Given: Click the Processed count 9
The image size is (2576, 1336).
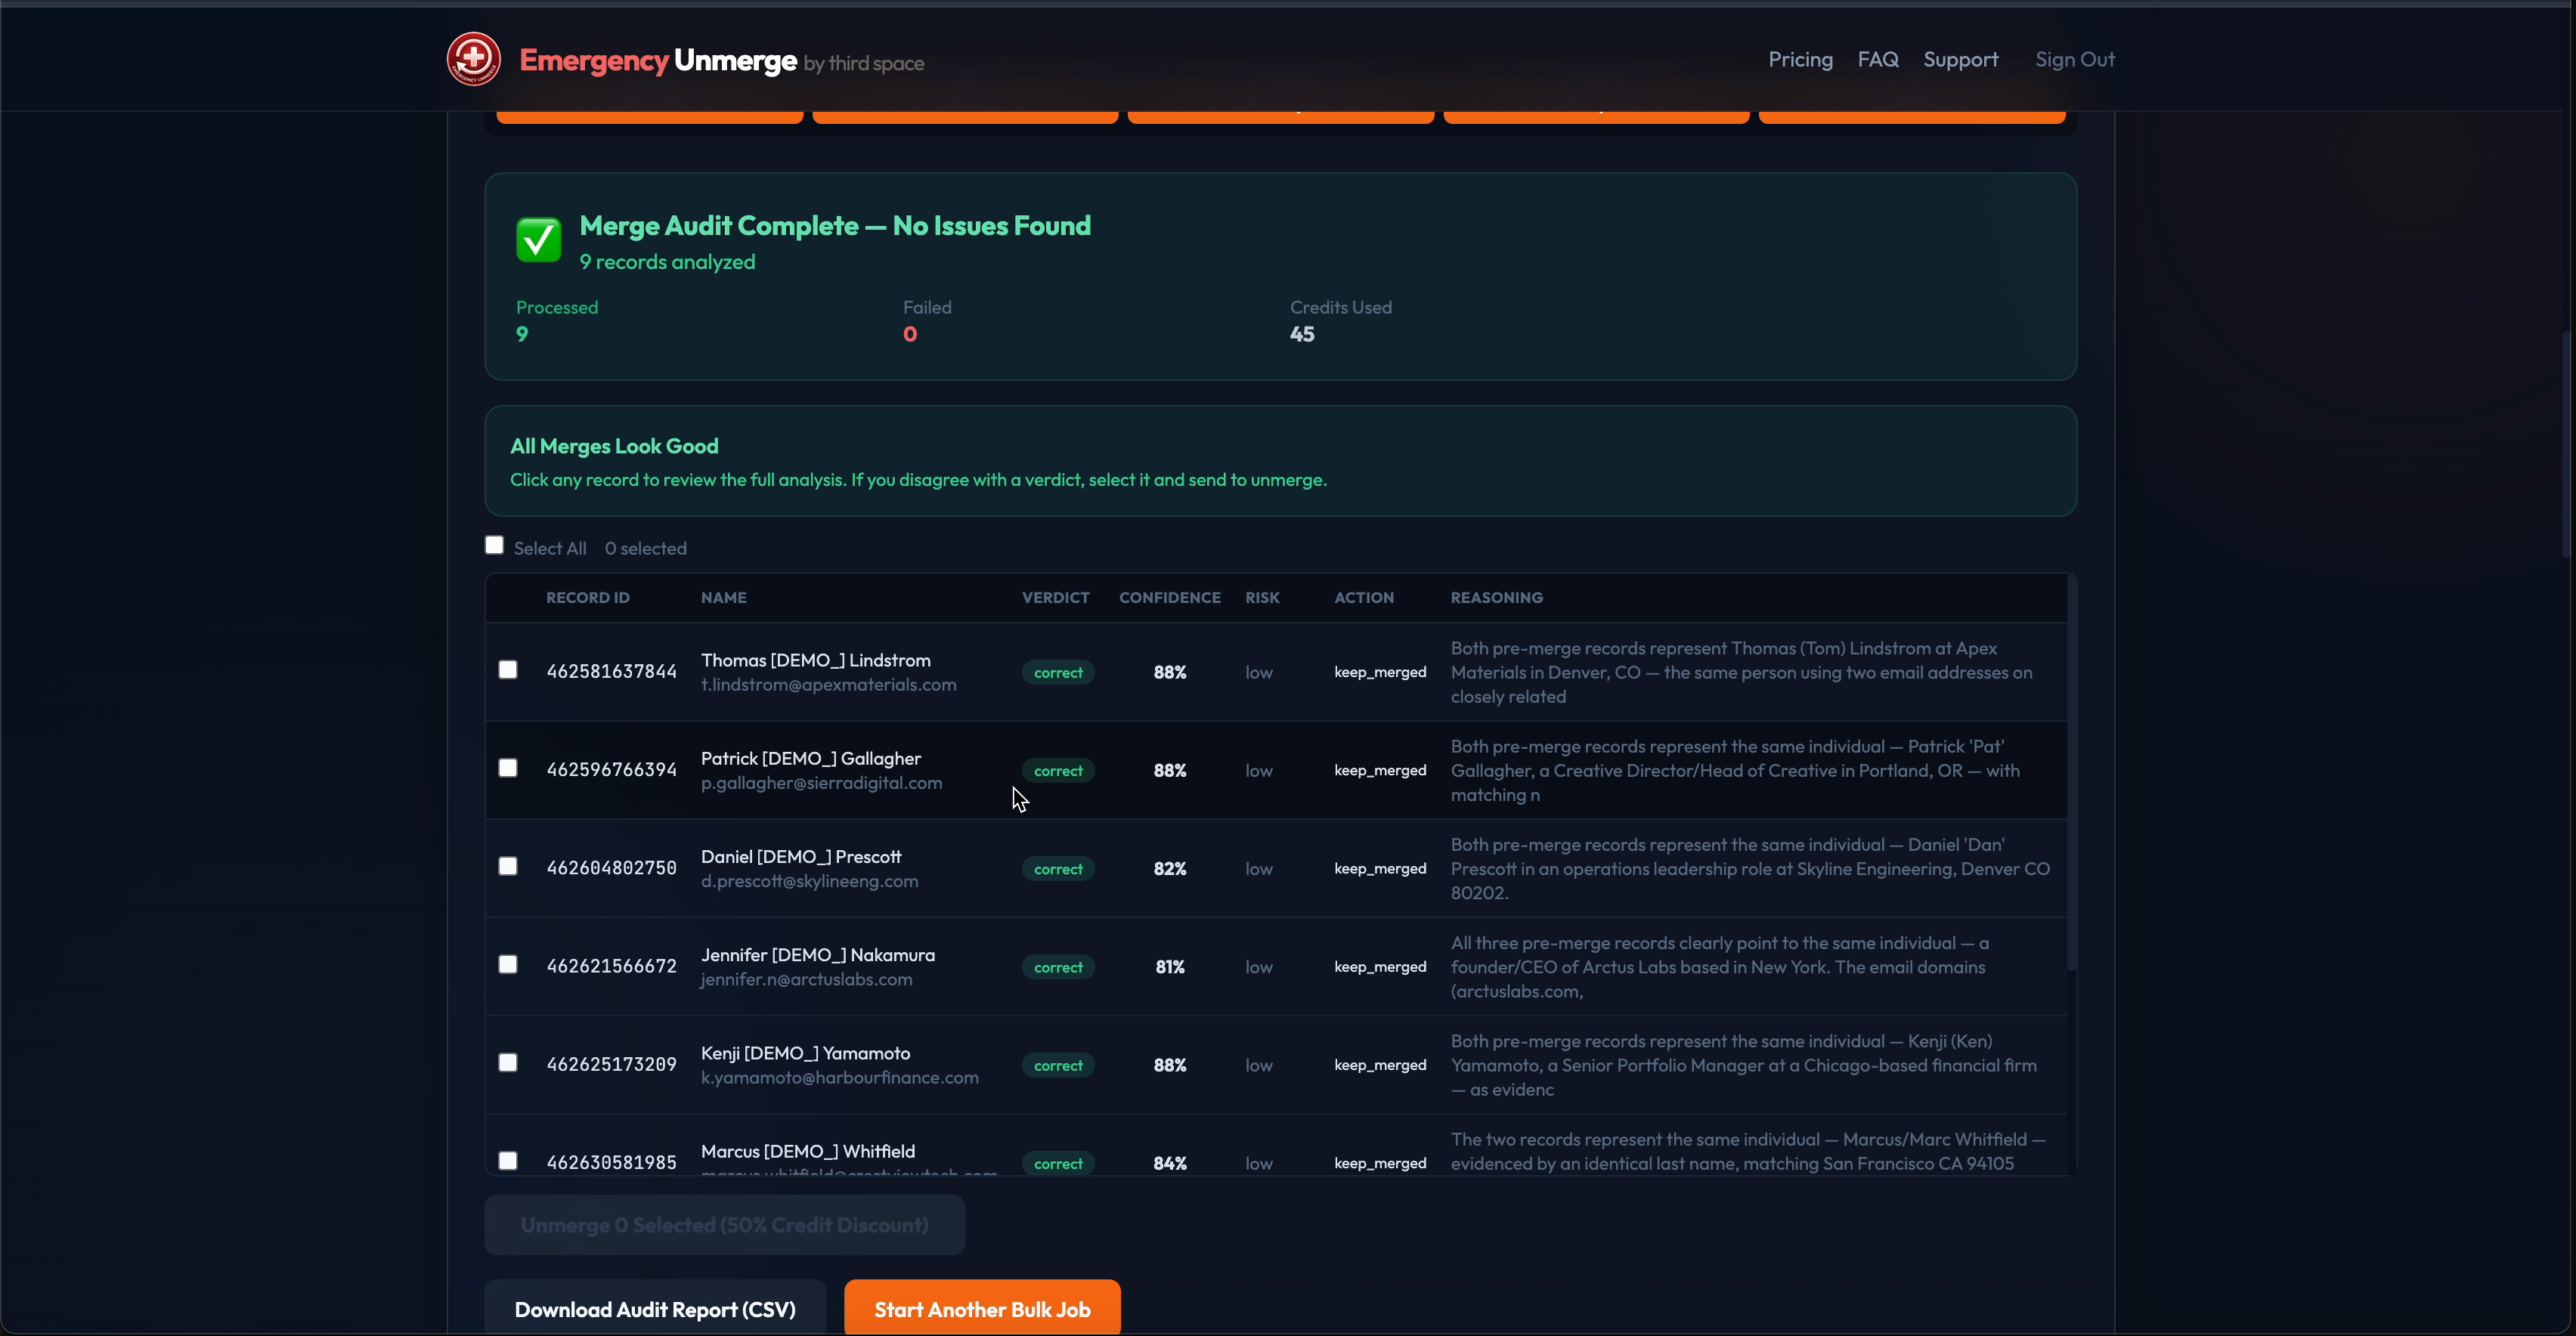Looking at the screenshot, I should point(522,335).
